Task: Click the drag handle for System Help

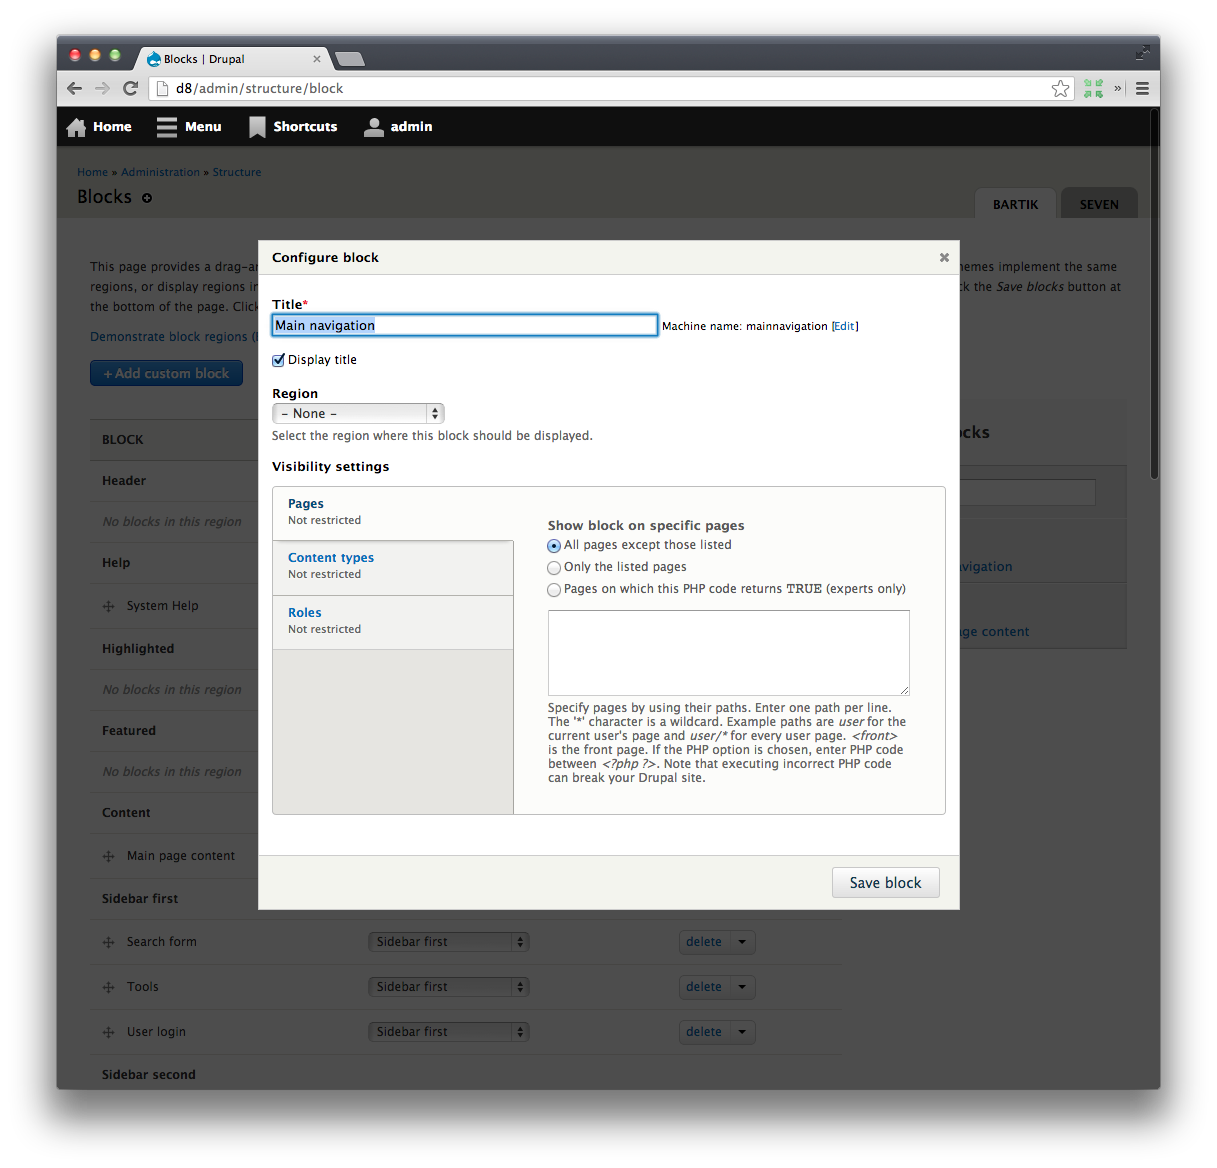Action: coord(108,606)
